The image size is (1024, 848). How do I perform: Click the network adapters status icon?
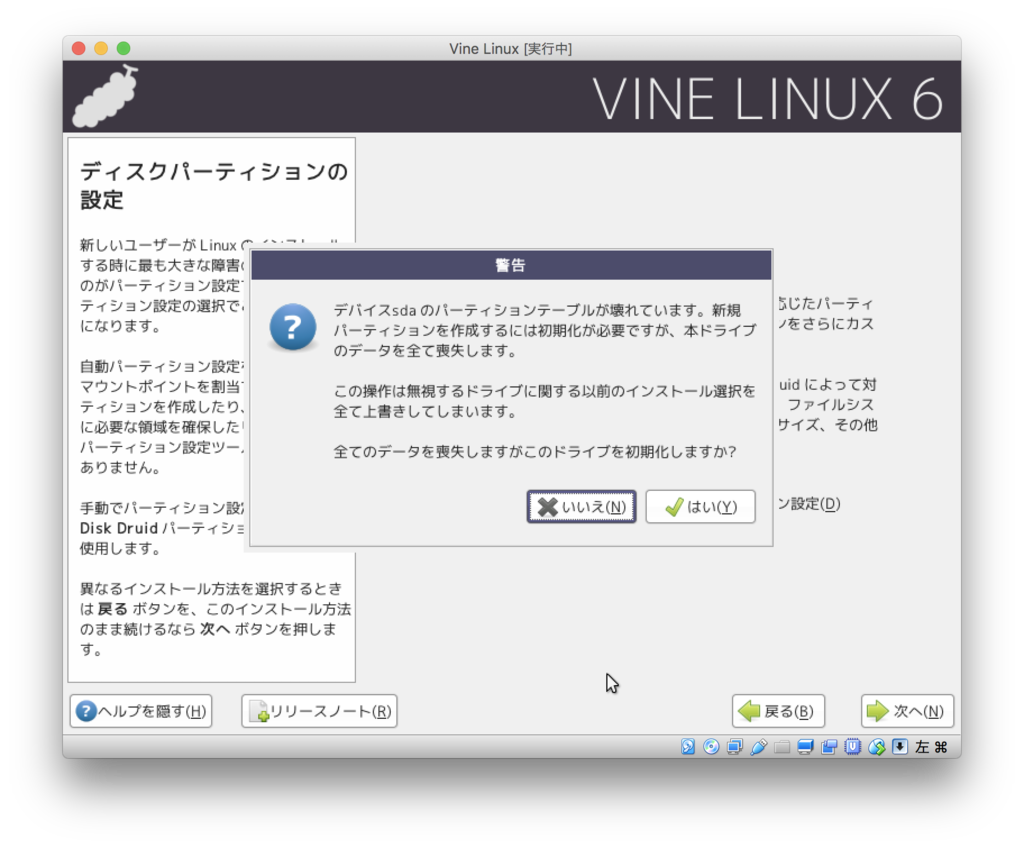(x=735, y=747)
